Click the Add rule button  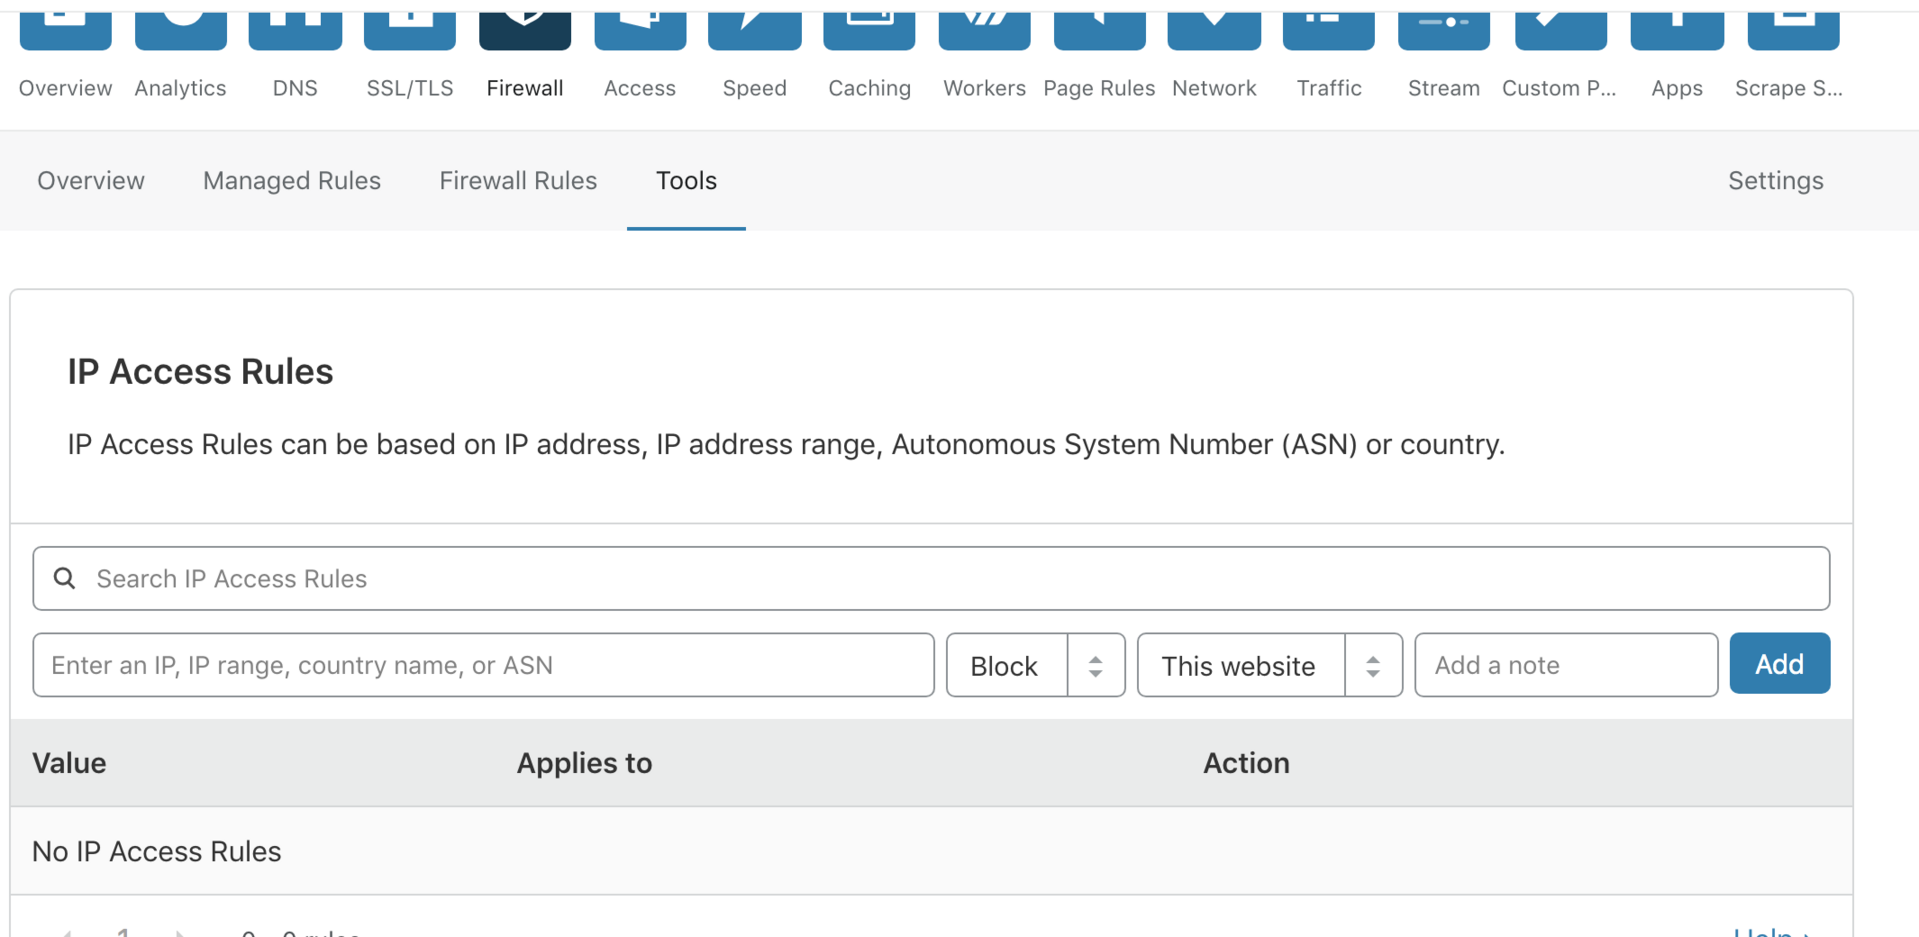[1780, 663]
